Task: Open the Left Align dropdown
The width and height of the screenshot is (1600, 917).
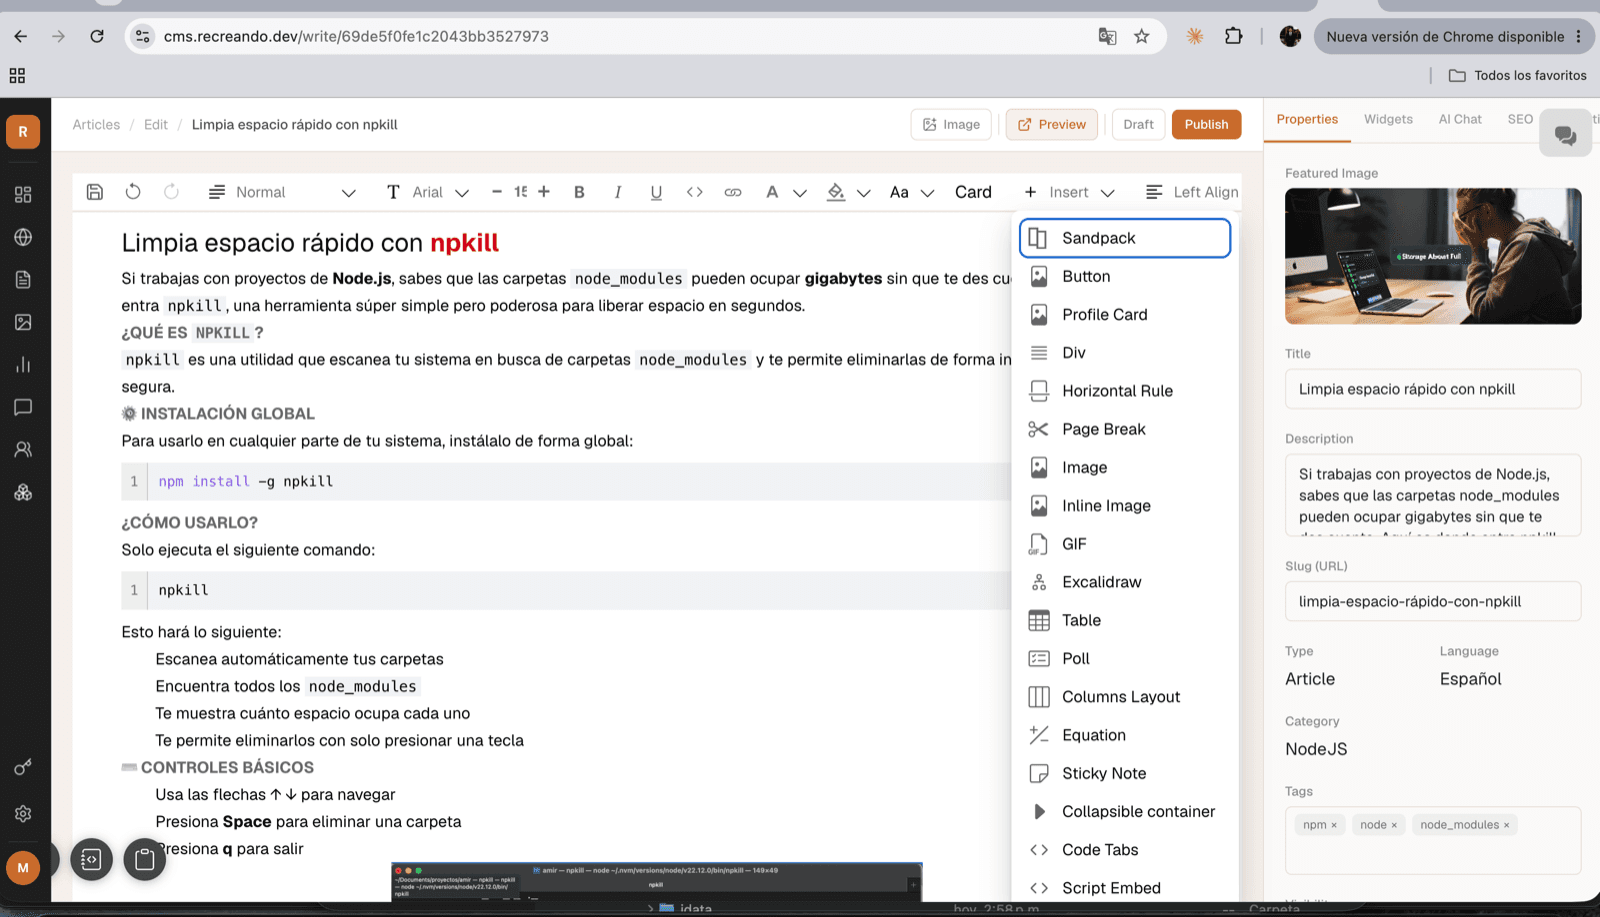Action: point(1192,192)
